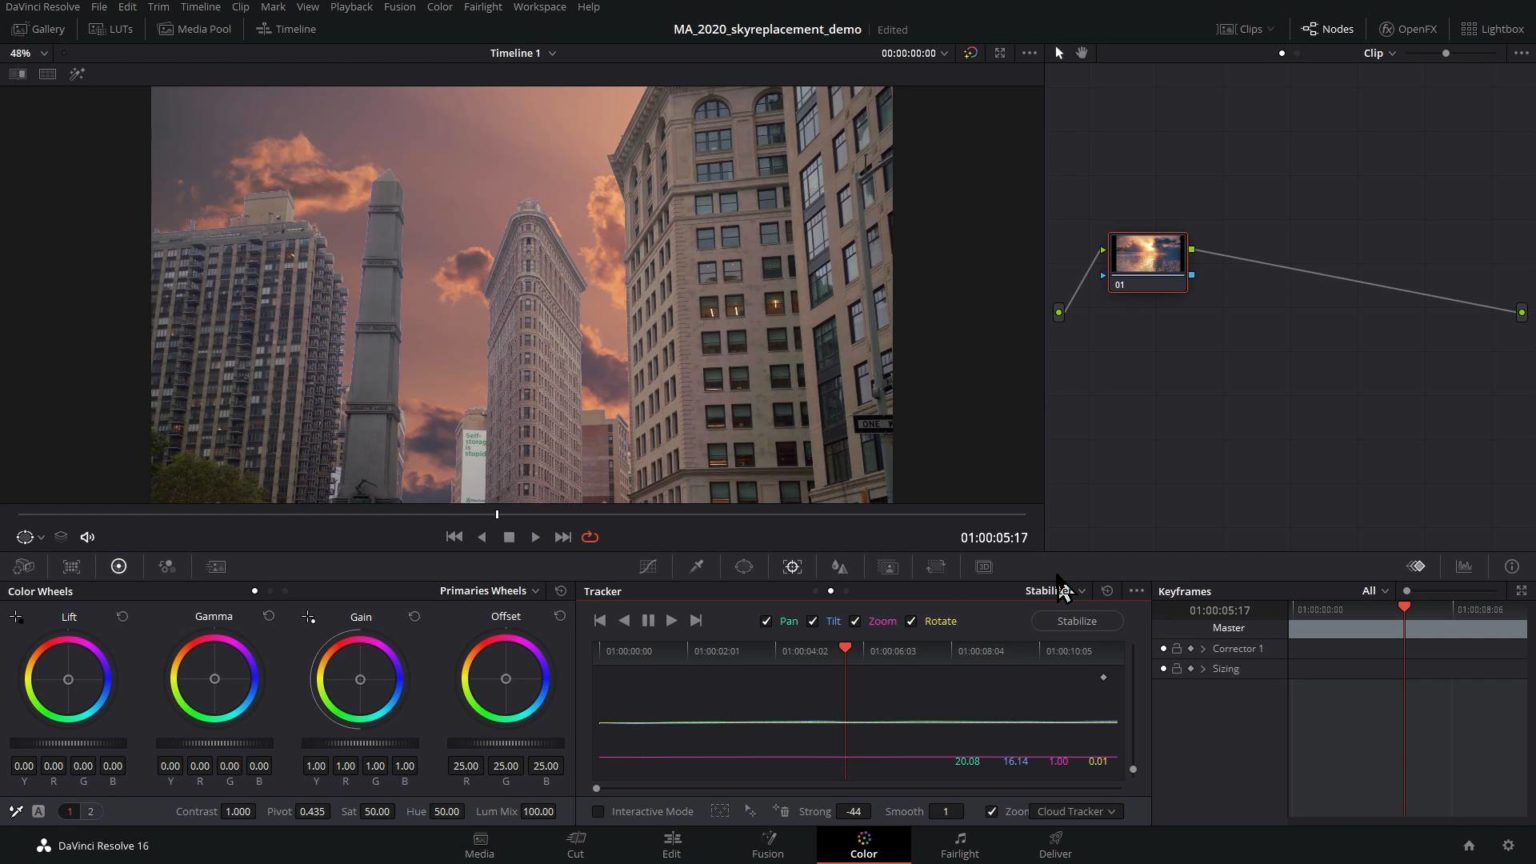Open the Curves palette
Screen dimensions: 1536x864
point(648,566)
